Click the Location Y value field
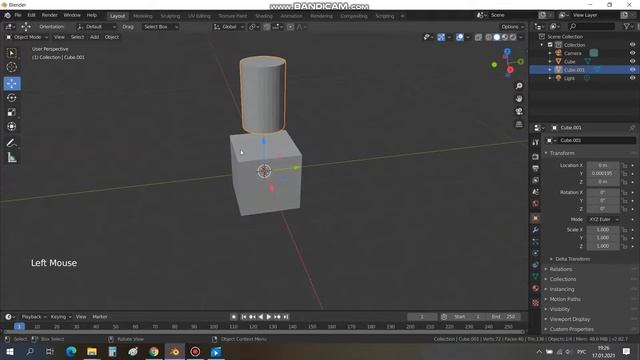640x360 pixels. tap(602, 173)
